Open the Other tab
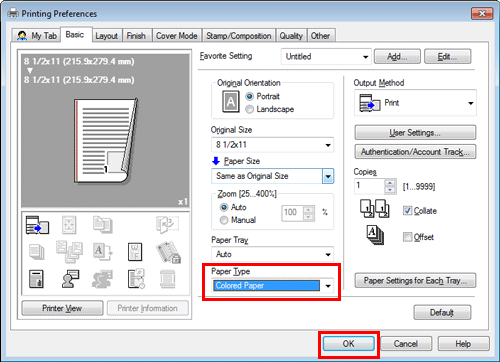 click(x=320, y=36)
